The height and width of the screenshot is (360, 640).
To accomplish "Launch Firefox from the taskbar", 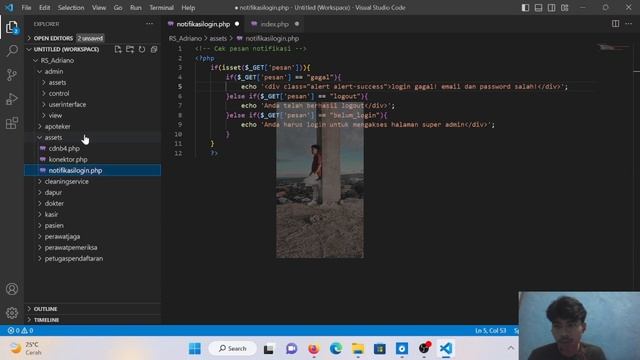I will pos(313,349).
